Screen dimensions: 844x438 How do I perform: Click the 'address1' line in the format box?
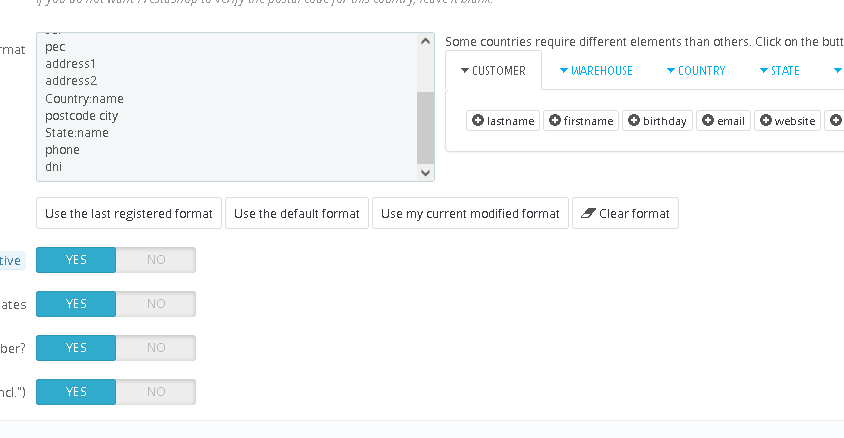coord(71,63)
